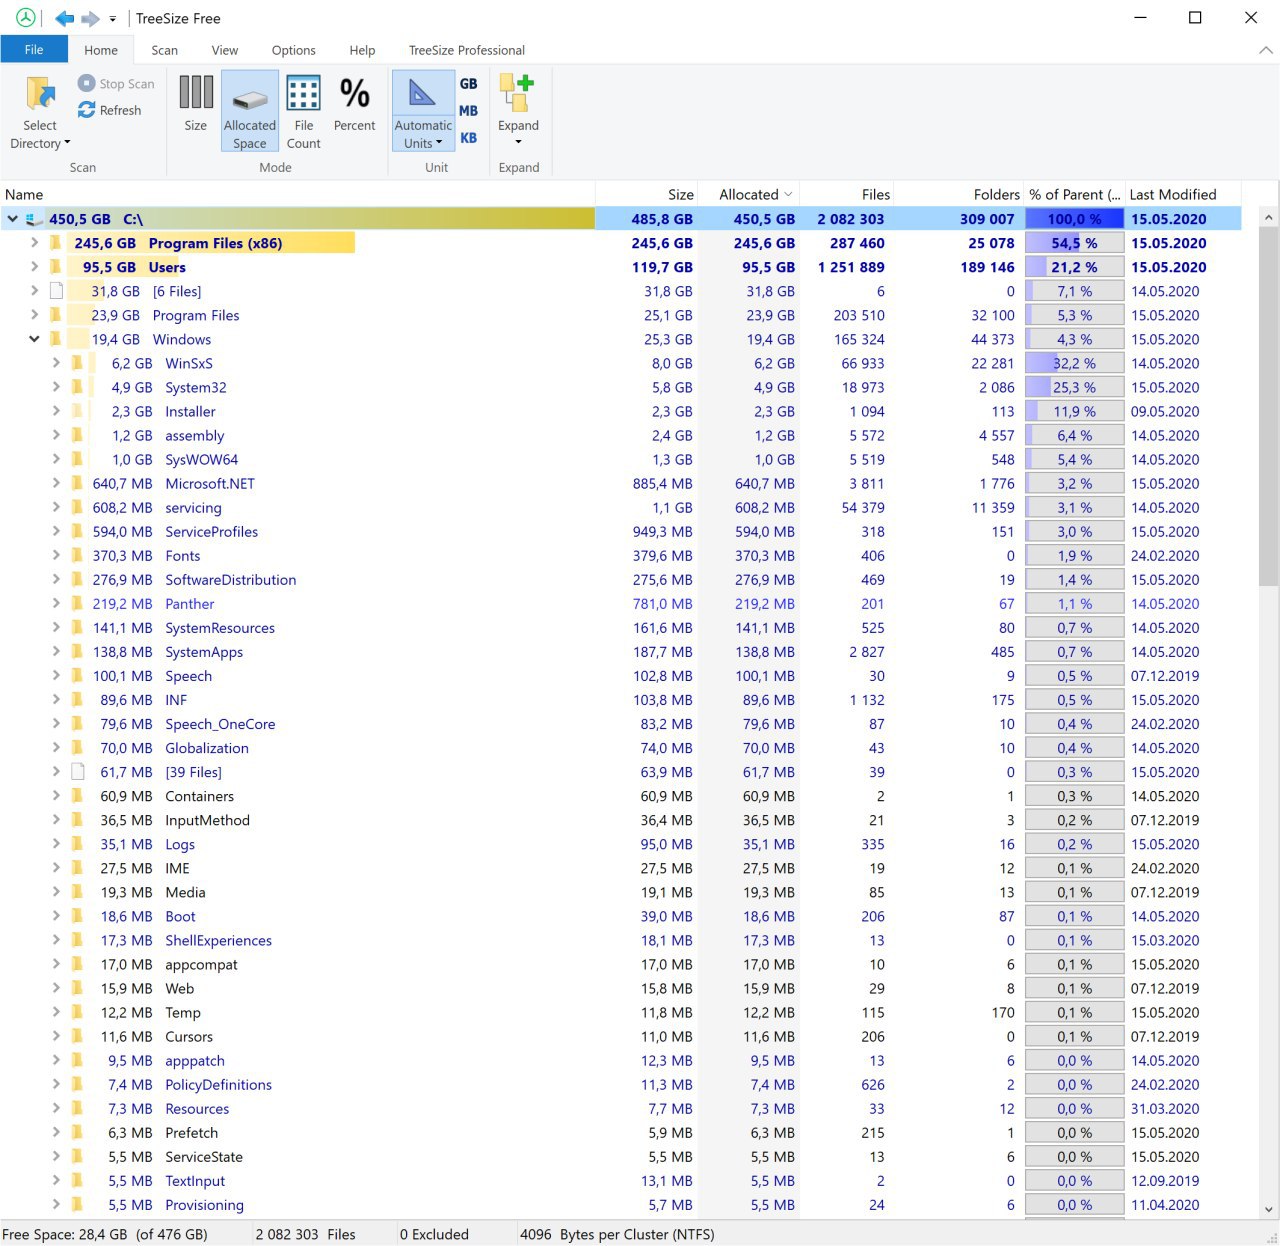1280x1246 pixels.
Task: Click the Stop Scan icon
Action: click(87, 83)
